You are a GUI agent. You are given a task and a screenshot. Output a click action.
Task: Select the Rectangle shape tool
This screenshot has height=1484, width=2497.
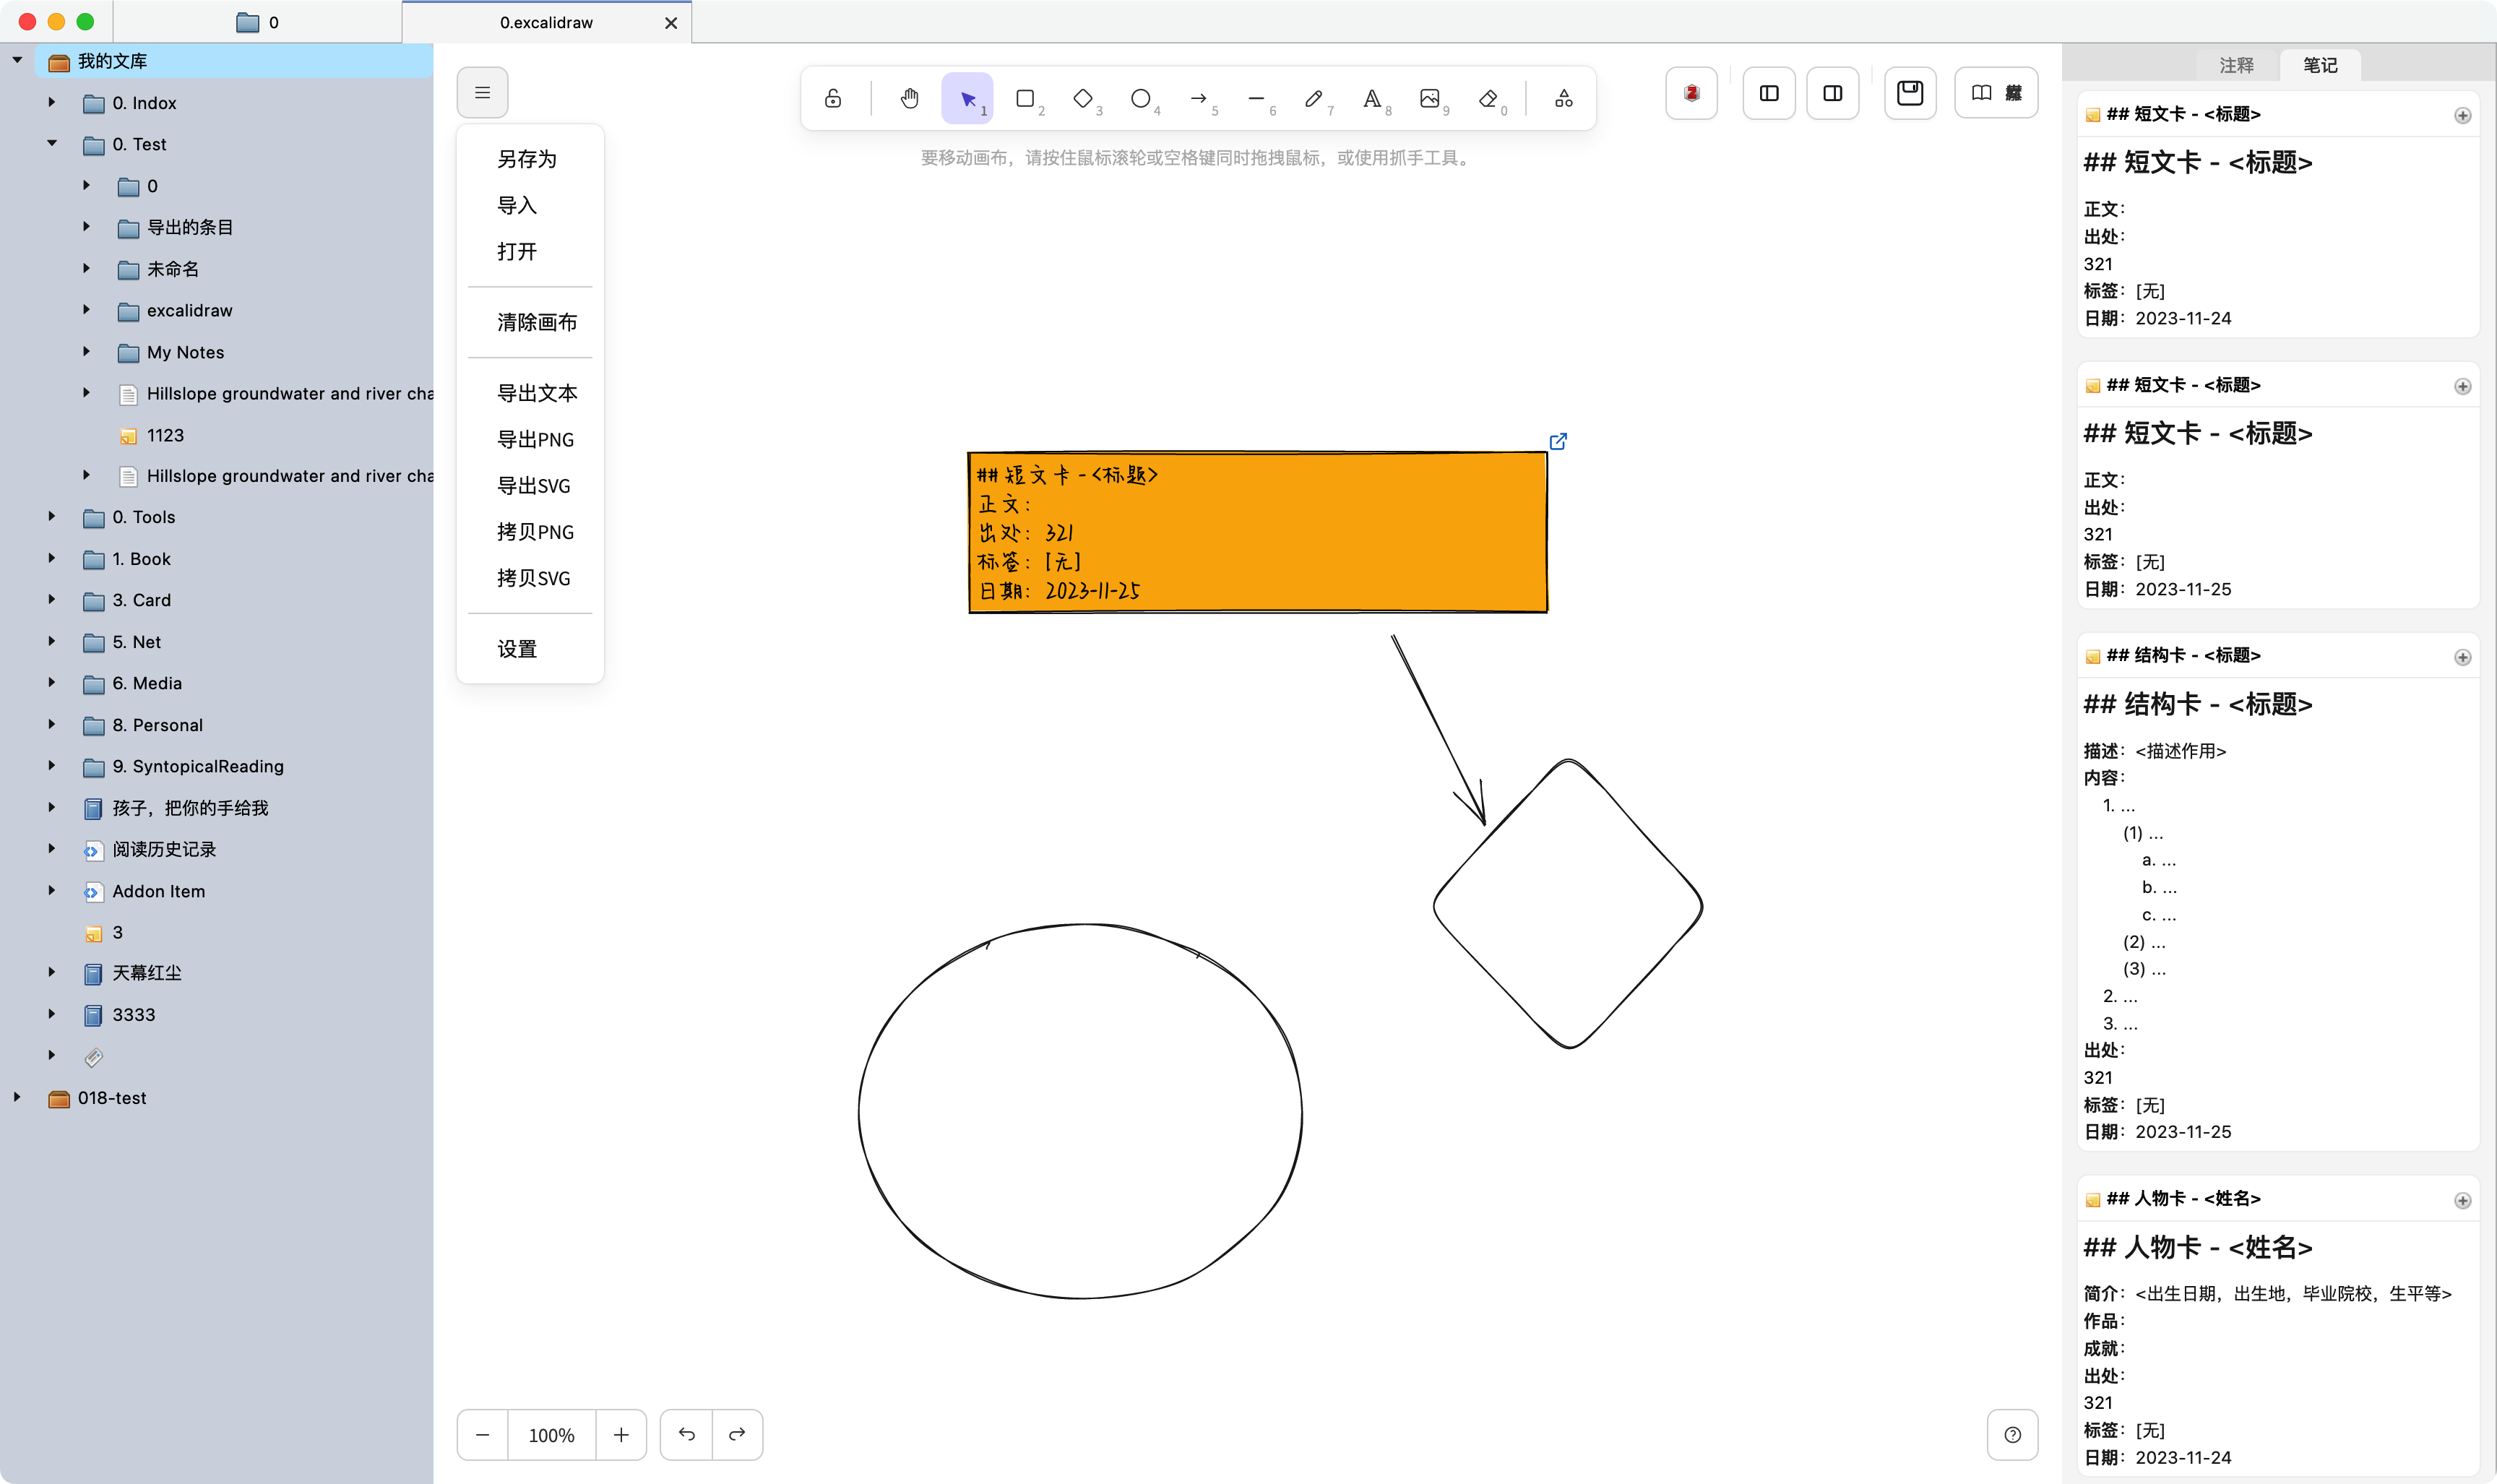point(1025,98)
